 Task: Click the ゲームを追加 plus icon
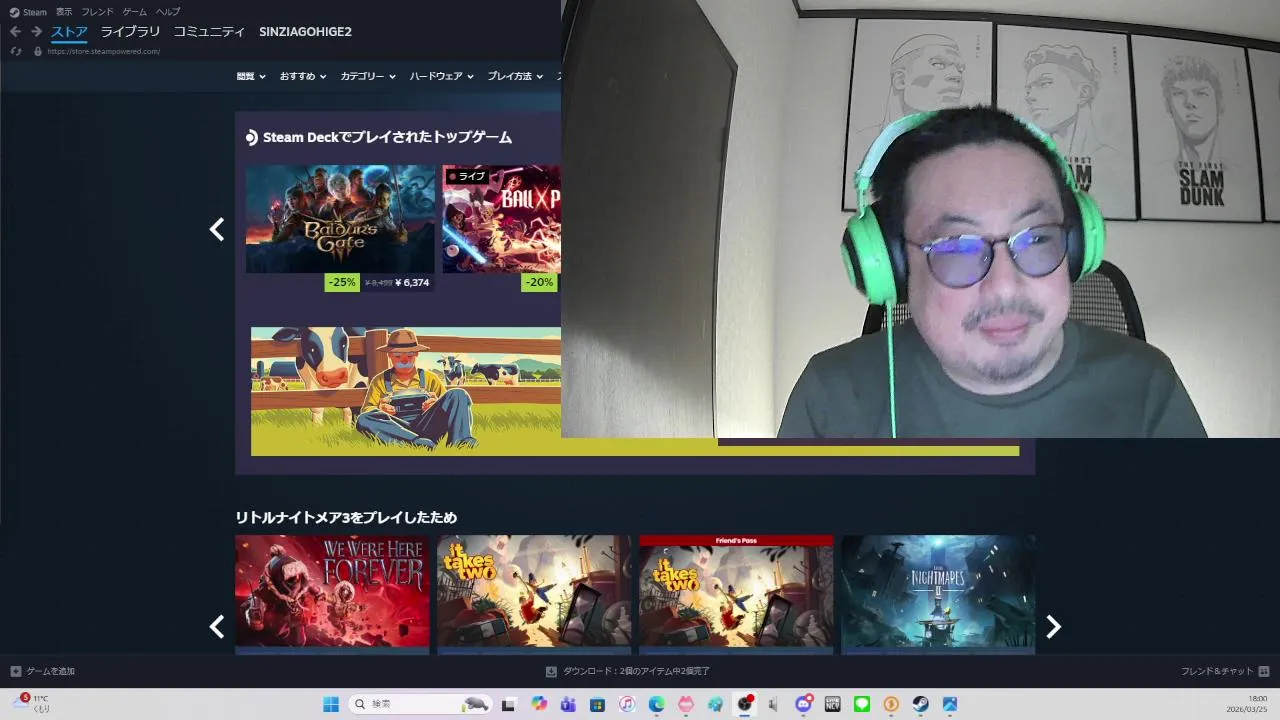tap(15, 671)
